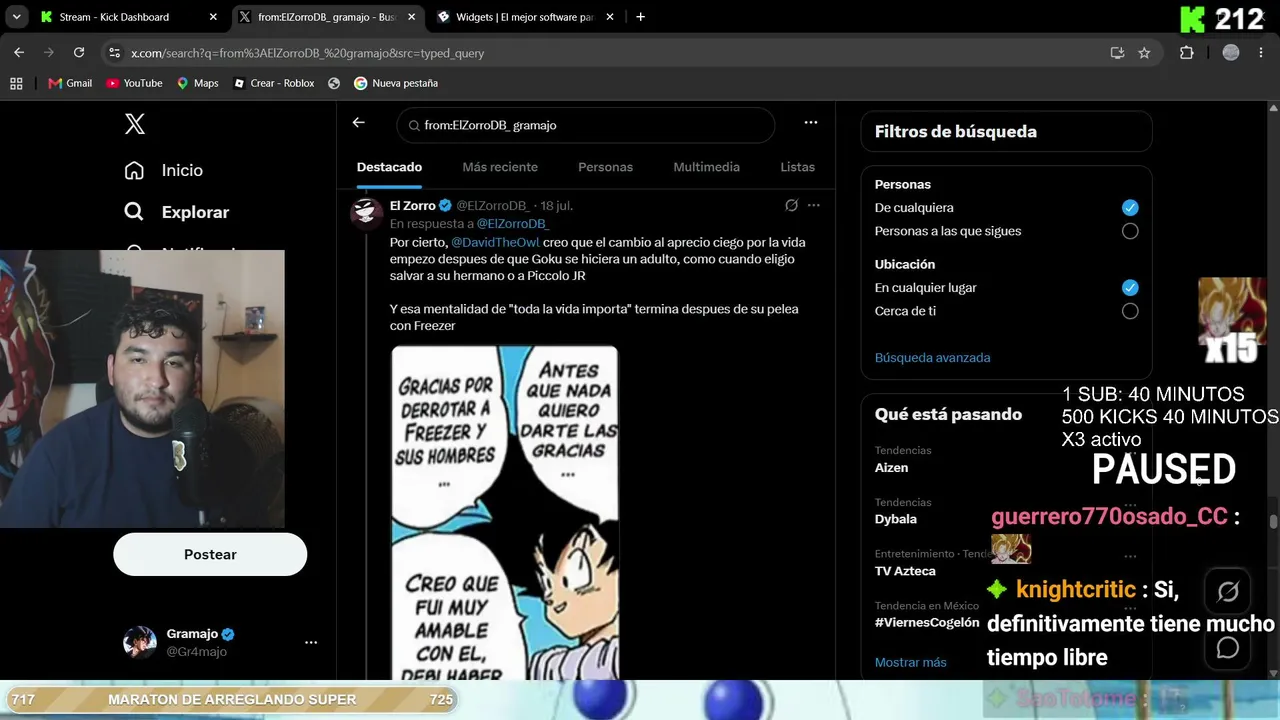Reload the current page
The height and width of the screenshot is (720, 1280).
pyautogui.click(x=79, y=53)
